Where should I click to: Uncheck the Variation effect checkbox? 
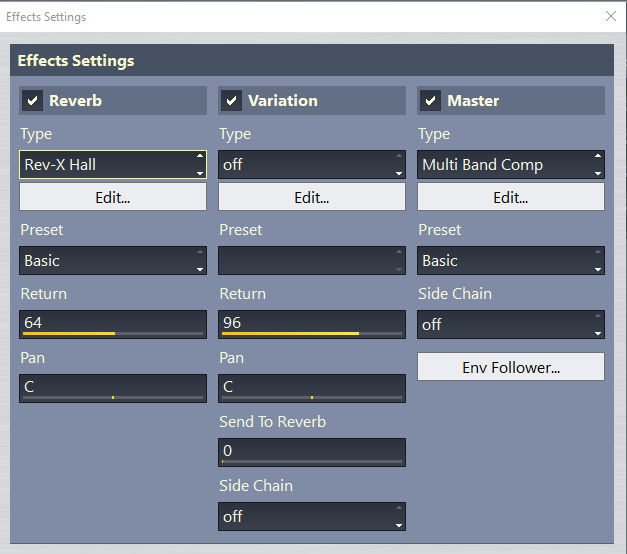pyautogui.click(x=231, y=100)
